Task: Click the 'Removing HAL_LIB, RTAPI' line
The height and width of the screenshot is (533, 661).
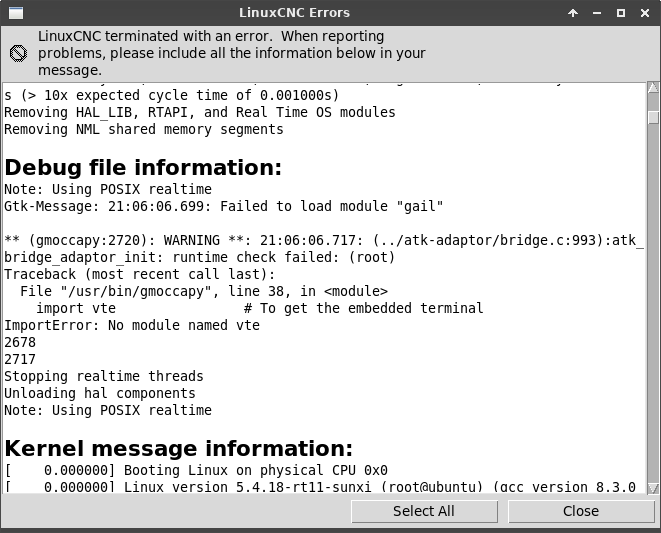Action: pos(200,112)
